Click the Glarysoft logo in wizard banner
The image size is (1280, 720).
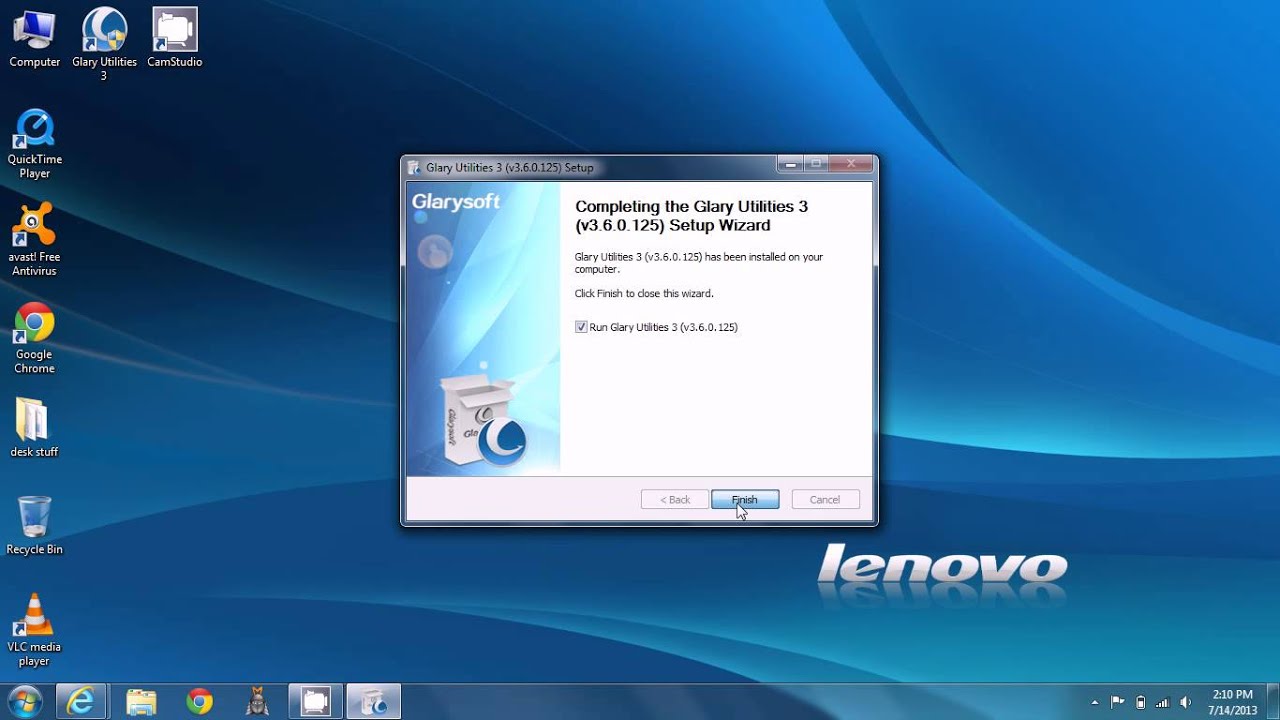pos(456,202)
